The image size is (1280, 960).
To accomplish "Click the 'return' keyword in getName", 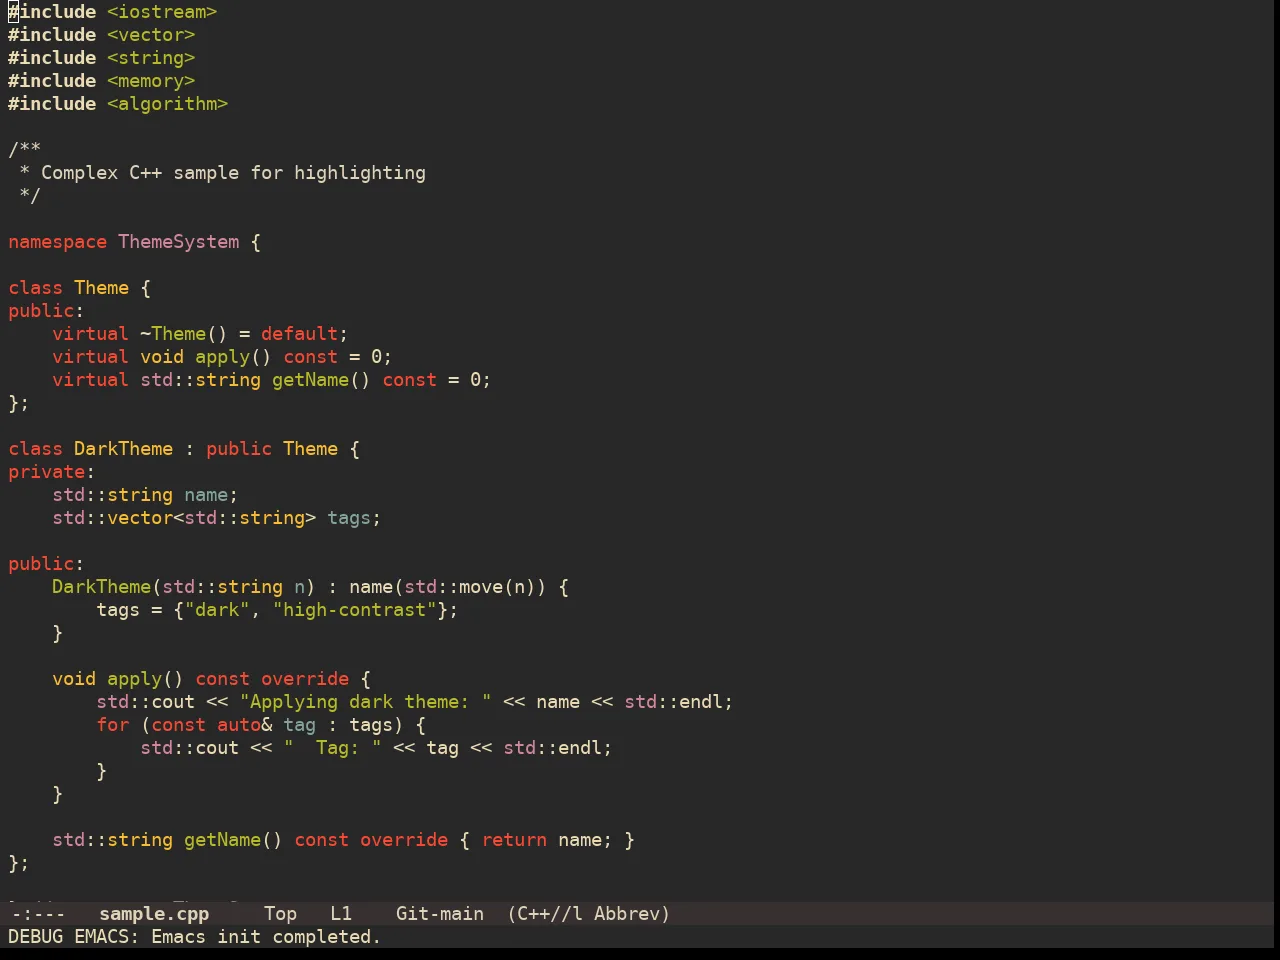I will coord(514,840).
